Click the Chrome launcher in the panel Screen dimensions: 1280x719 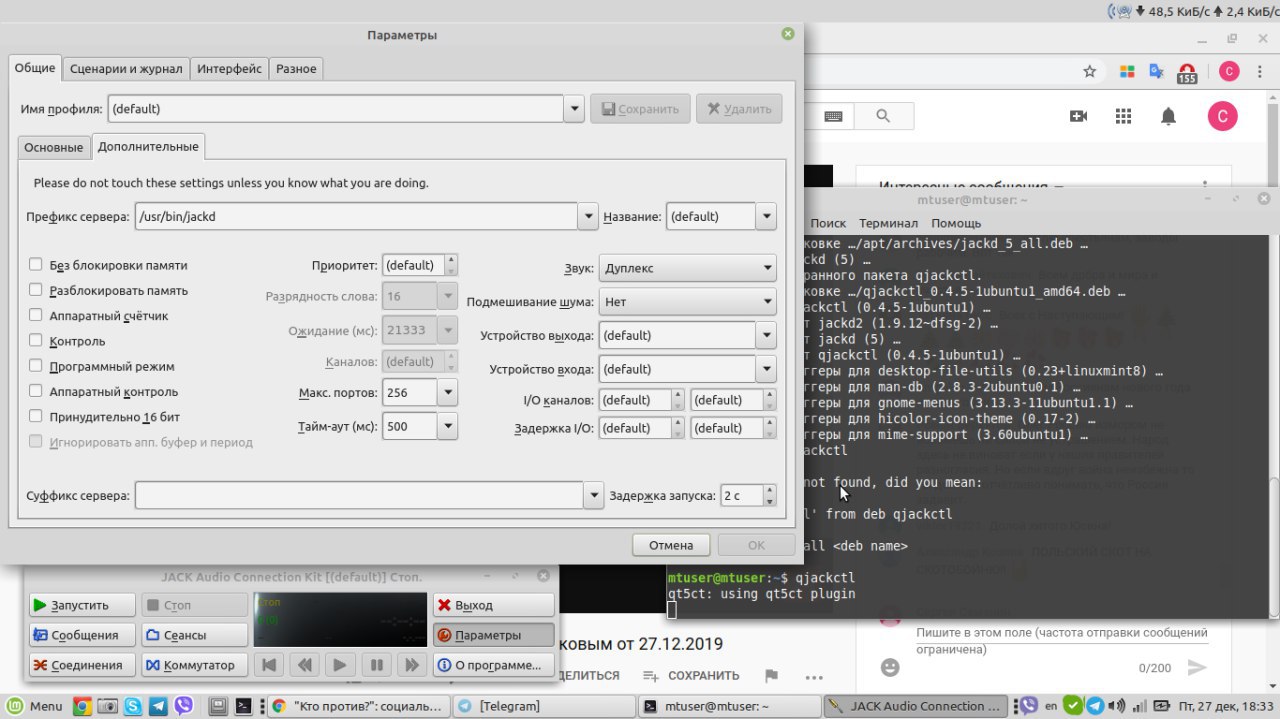(82, 706)
